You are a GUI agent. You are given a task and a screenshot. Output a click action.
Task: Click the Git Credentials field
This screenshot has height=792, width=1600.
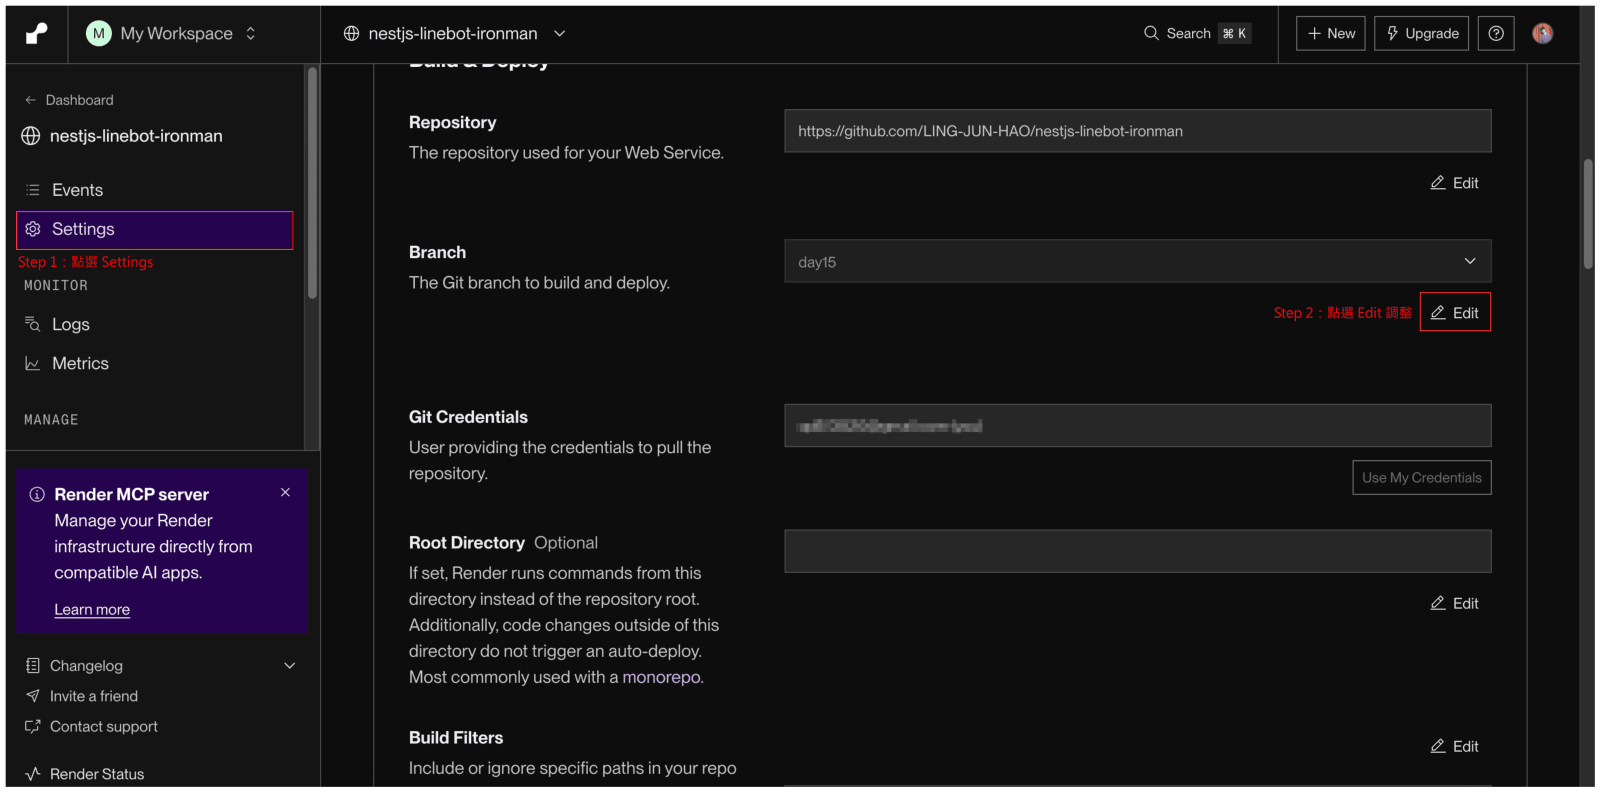(x=1138, y=426)
